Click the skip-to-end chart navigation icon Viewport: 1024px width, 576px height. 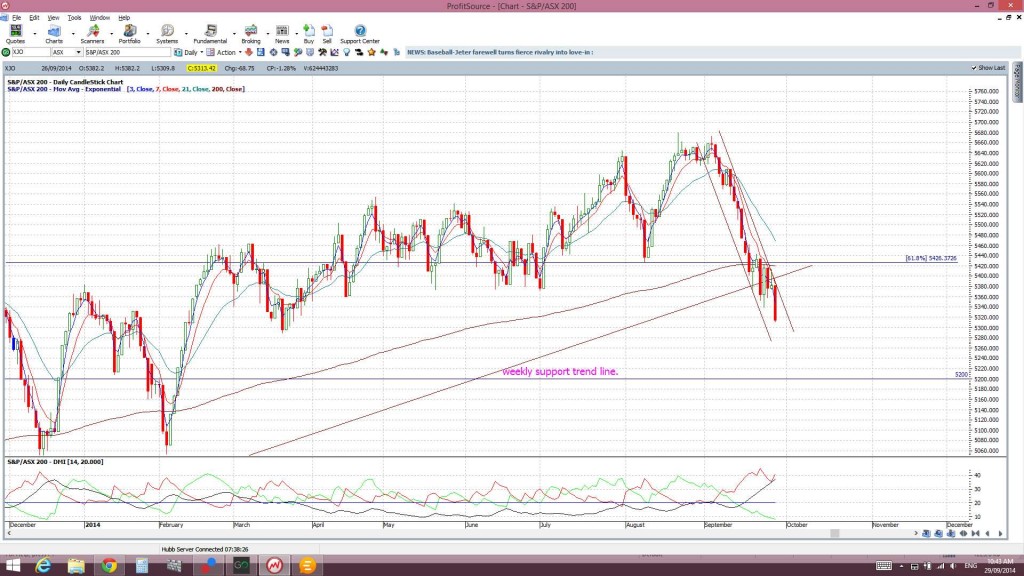(x=976, y=534)
